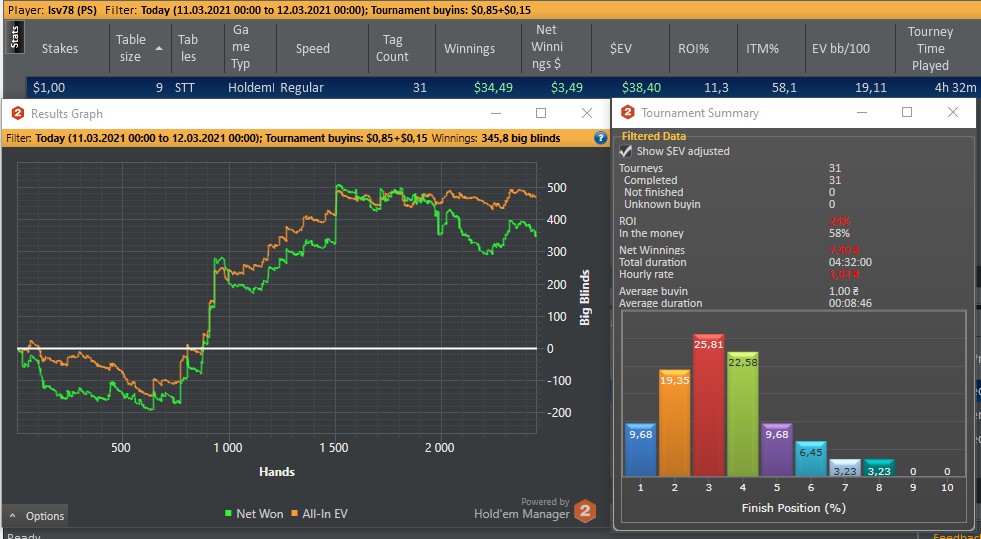Image resolution: width=981 pixels, height=539 pixels.
Task: Open the vertical Stats side tab
Action: coord(14,37)
